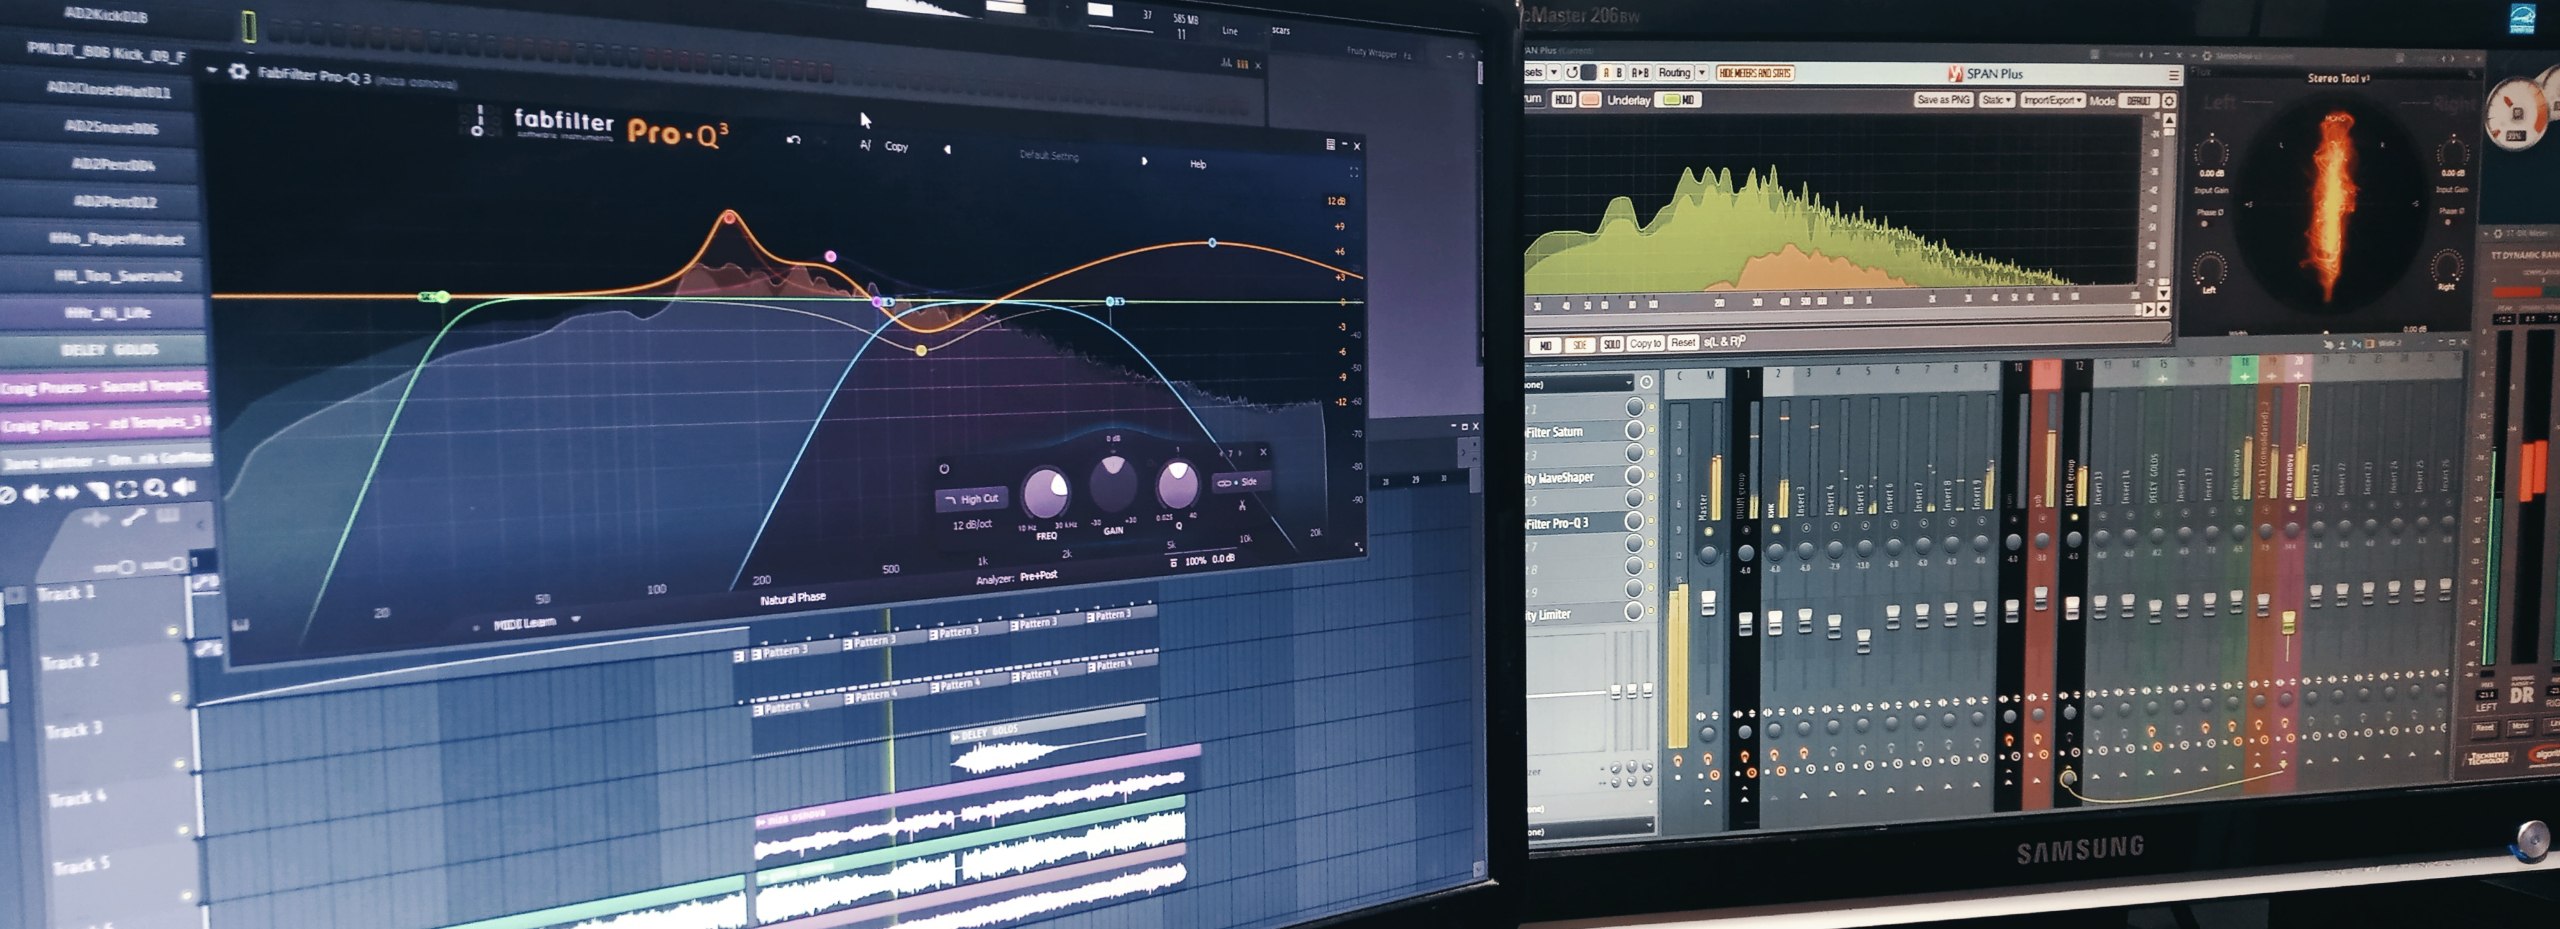Click the Pro-Q 3 undo arrow icon
The image size is (2560, 929).
[794, 140]
